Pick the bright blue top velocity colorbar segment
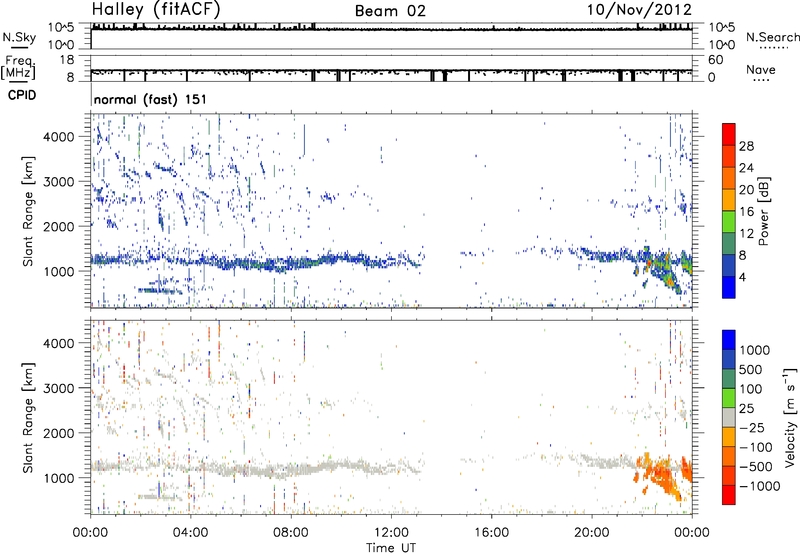Image resolution: width=800 pixels, height=554 pixels. click(x=729, y=340)
